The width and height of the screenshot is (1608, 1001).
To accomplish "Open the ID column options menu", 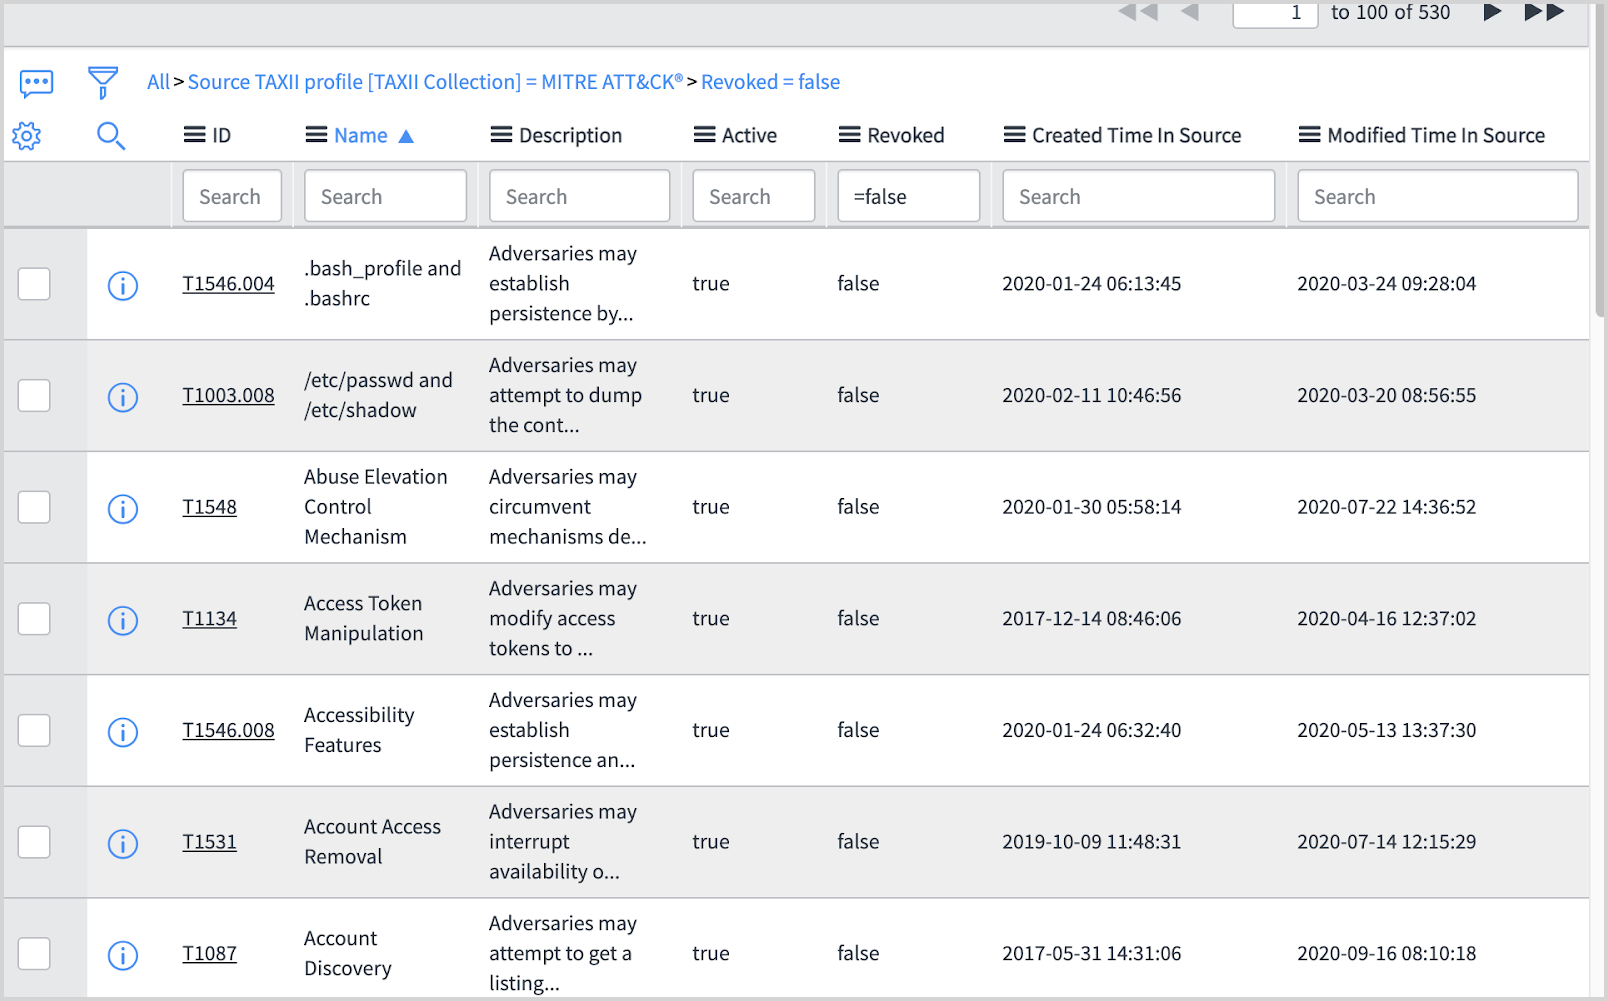I will coord(195,135).
